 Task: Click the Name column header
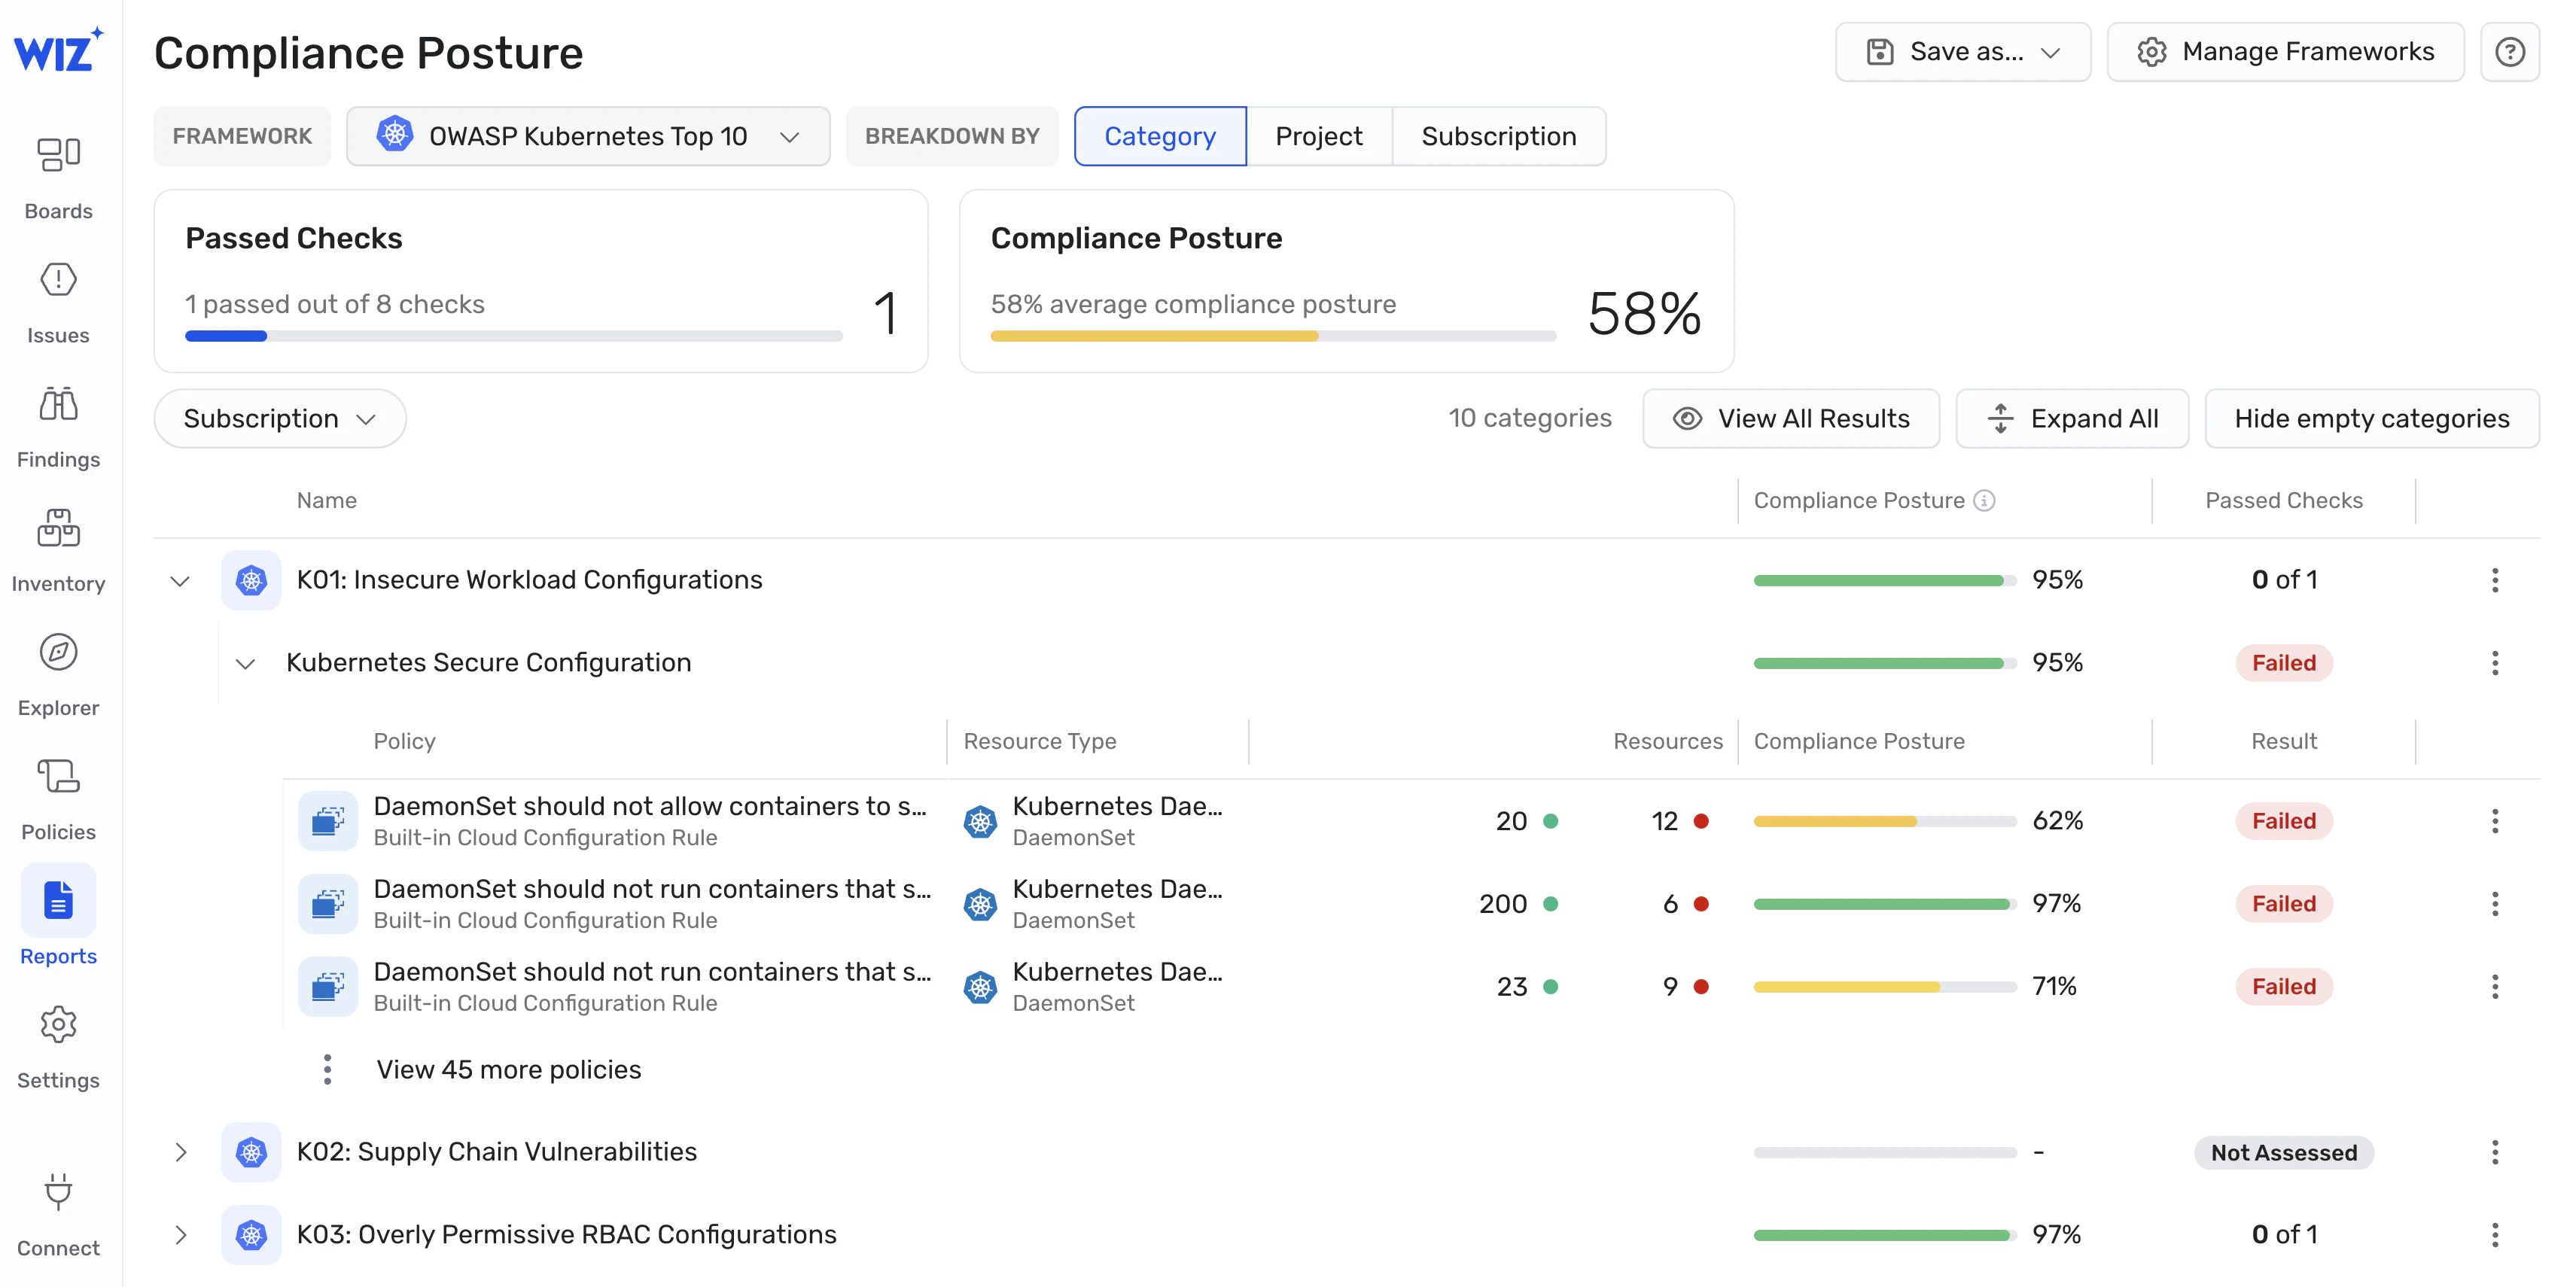[326, 501]
